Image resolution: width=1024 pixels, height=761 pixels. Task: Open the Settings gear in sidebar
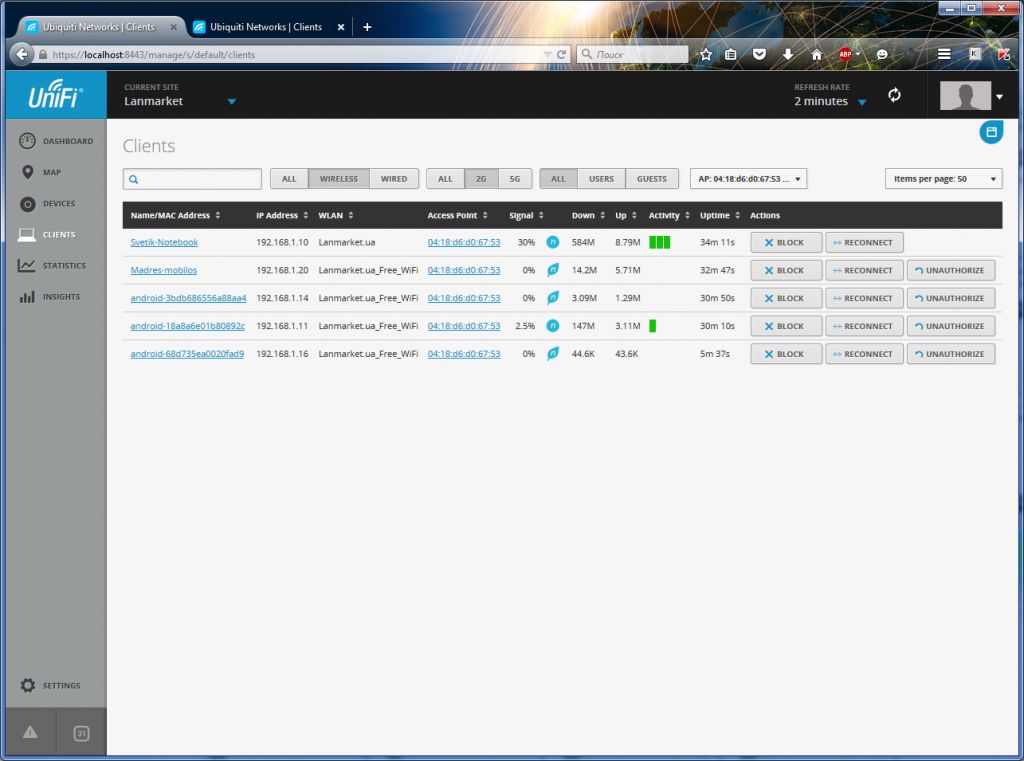click(28, 686)
